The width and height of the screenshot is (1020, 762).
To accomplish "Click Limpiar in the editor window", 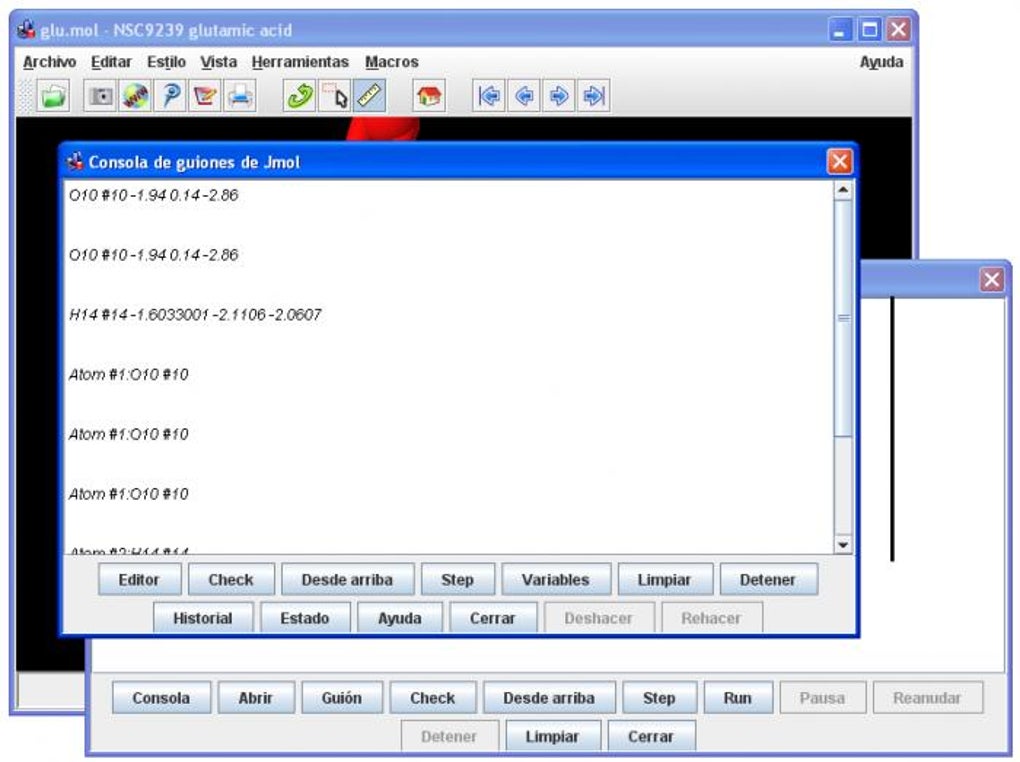I will click(552, 736).
